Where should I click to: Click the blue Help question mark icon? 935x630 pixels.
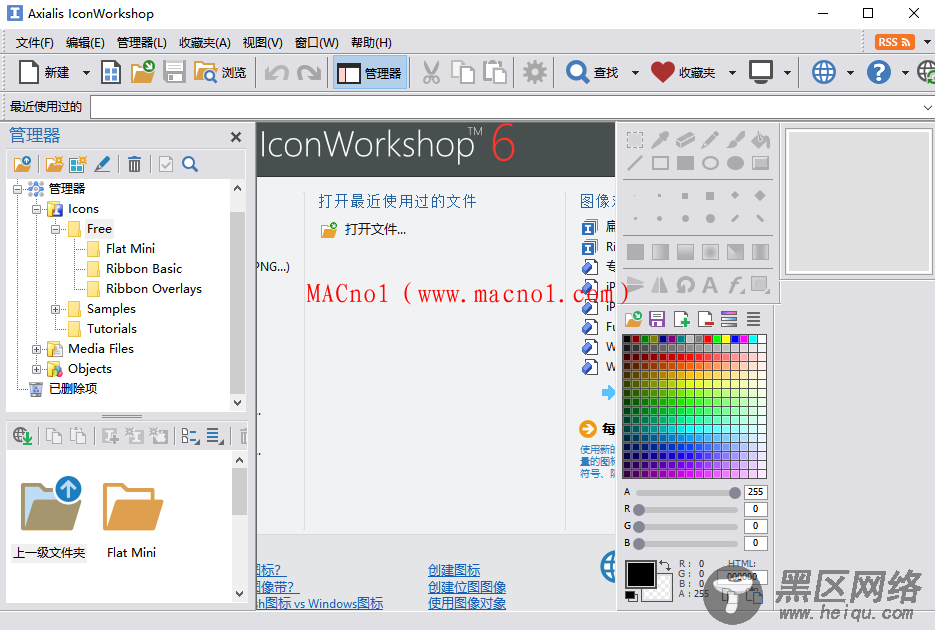(878, 73)
